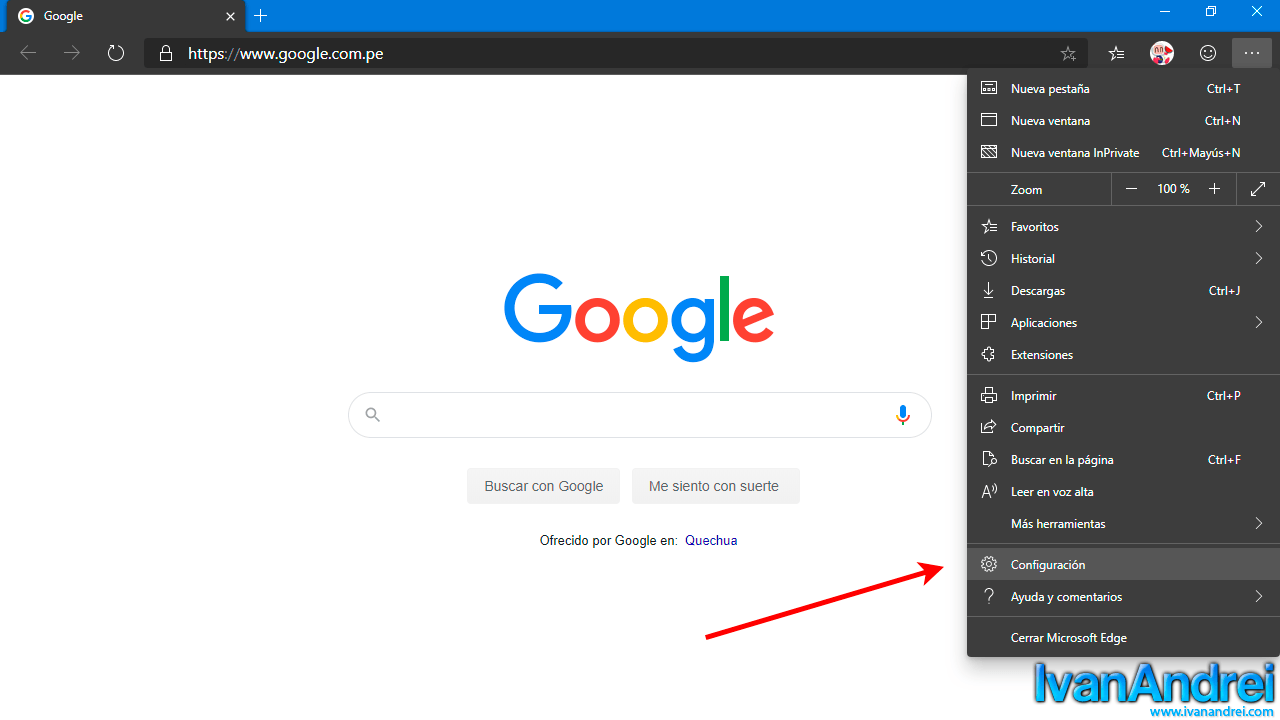Select Nueva pestaña menu entry
The height and width of the screenshot is (720, 1280).
coord(1123,89)
